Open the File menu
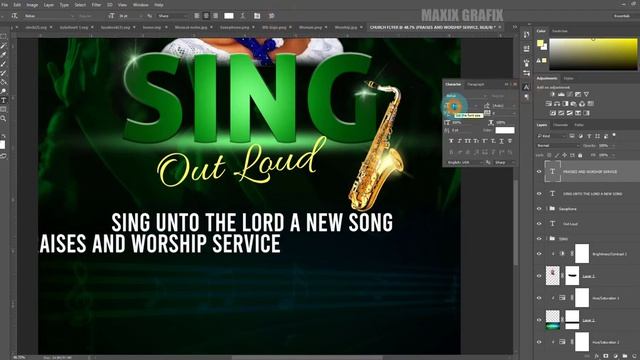The image size is (640, 360). coord(5,5)
